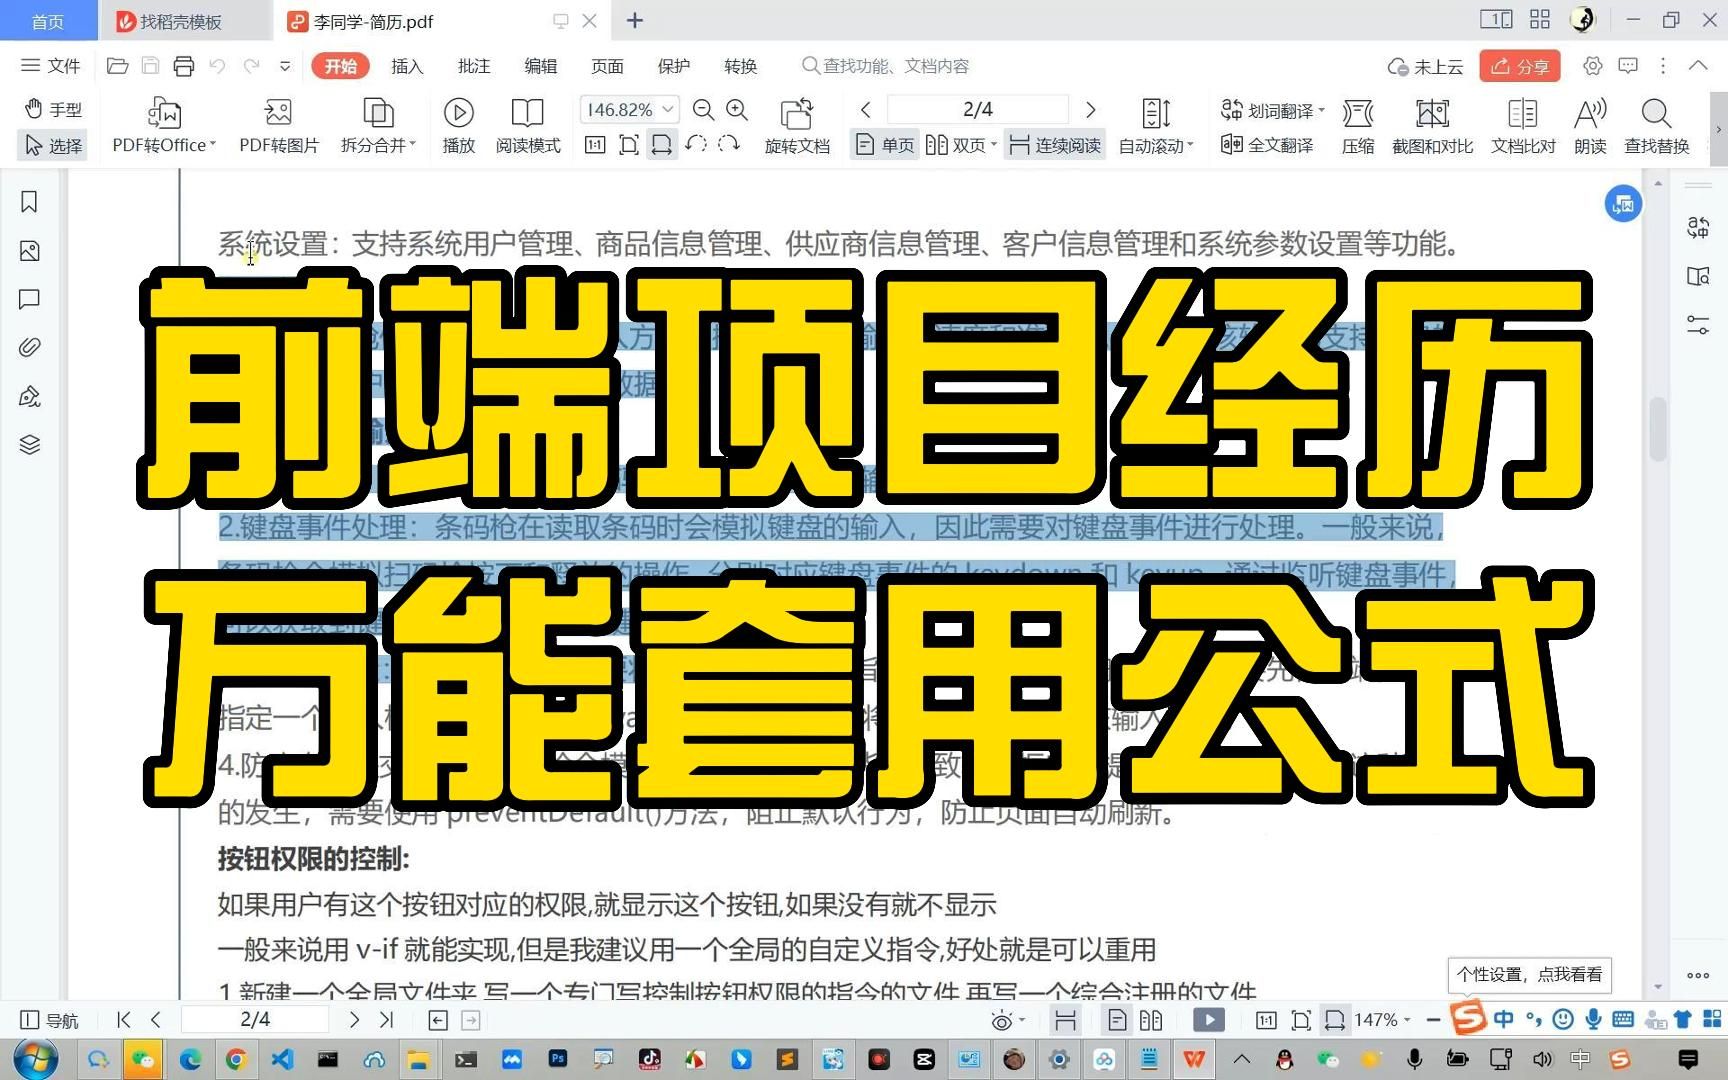
Task: Switch to the 转换 convert tab
Action: (740, 66)
